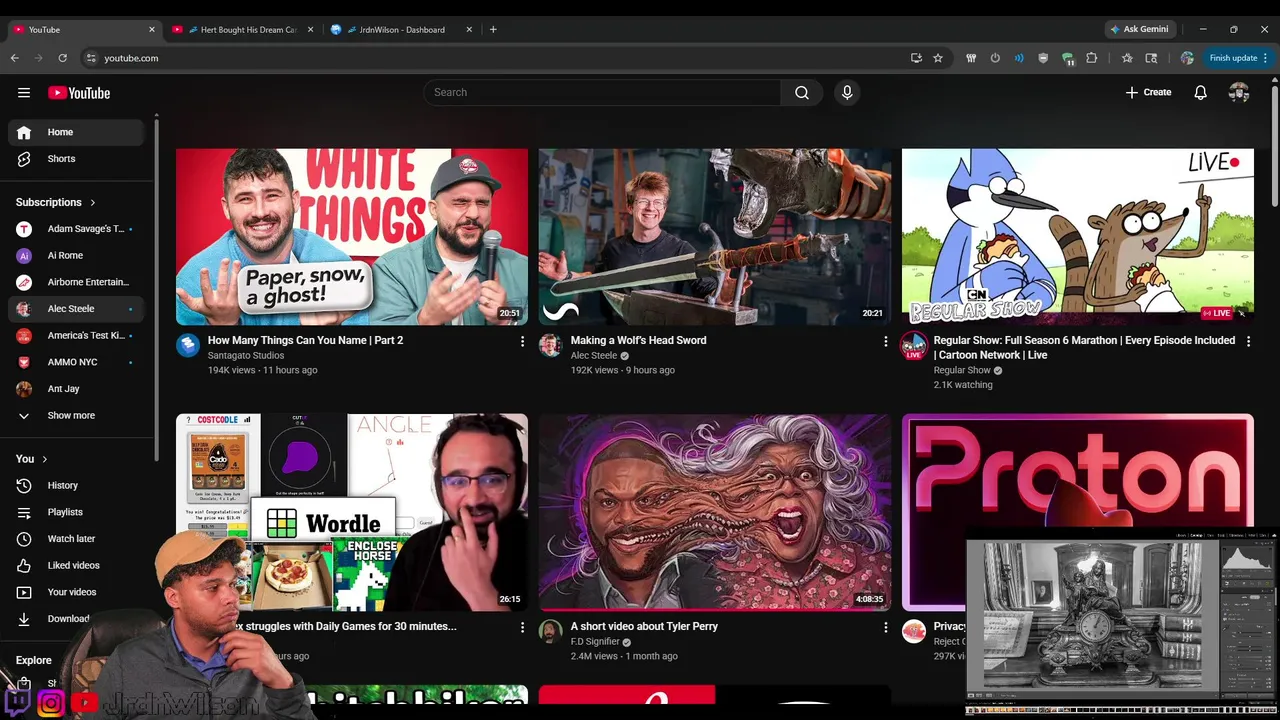Open Liked videos in the sidebar
The height and width of the screenshot is (720, 1280).
[x=76, y=566]
